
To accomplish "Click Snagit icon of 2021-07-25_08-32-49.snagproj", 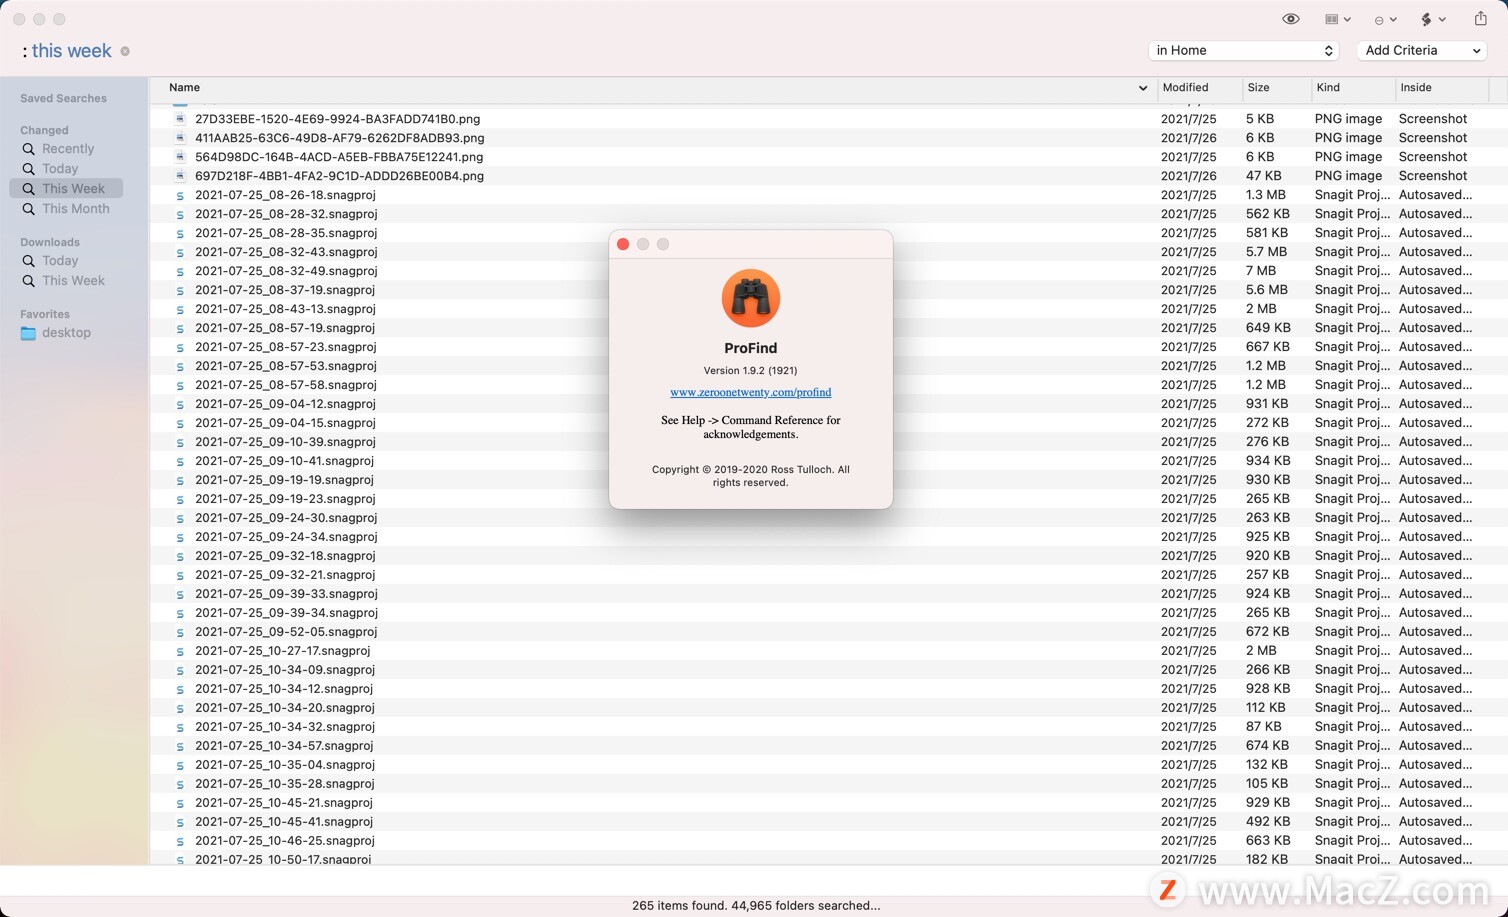I will [180, 271].
